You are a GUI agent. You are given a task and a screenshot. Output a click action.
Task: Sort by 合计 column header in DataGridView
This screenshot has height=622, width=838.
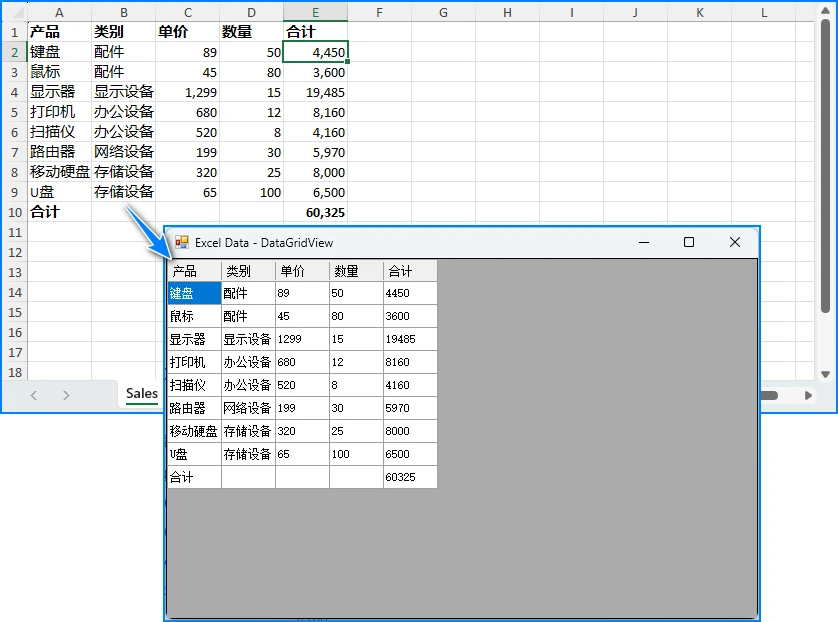tap(410, 271)
